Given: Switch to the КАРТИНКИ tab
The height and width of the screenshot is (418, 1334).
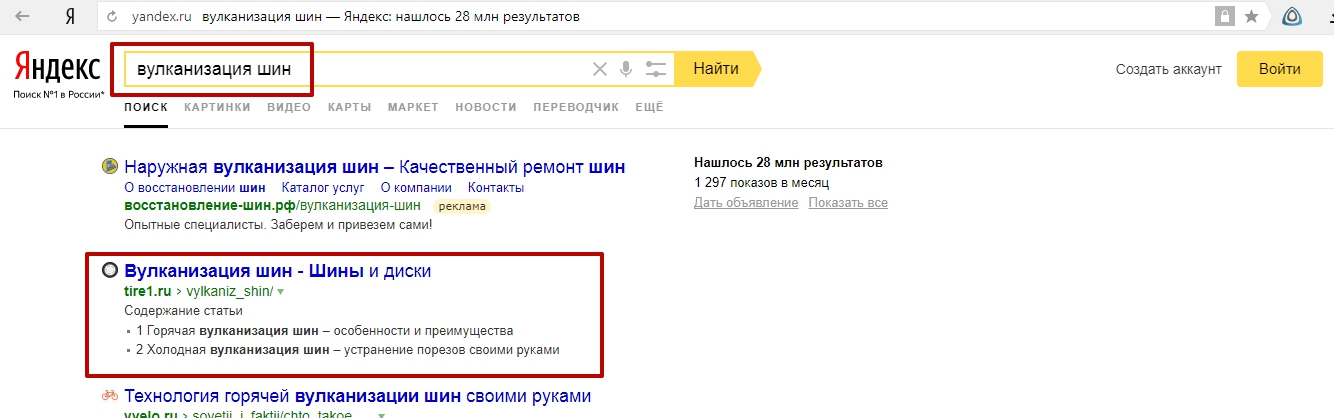Looking at the screenshot, I should (217, 107).
